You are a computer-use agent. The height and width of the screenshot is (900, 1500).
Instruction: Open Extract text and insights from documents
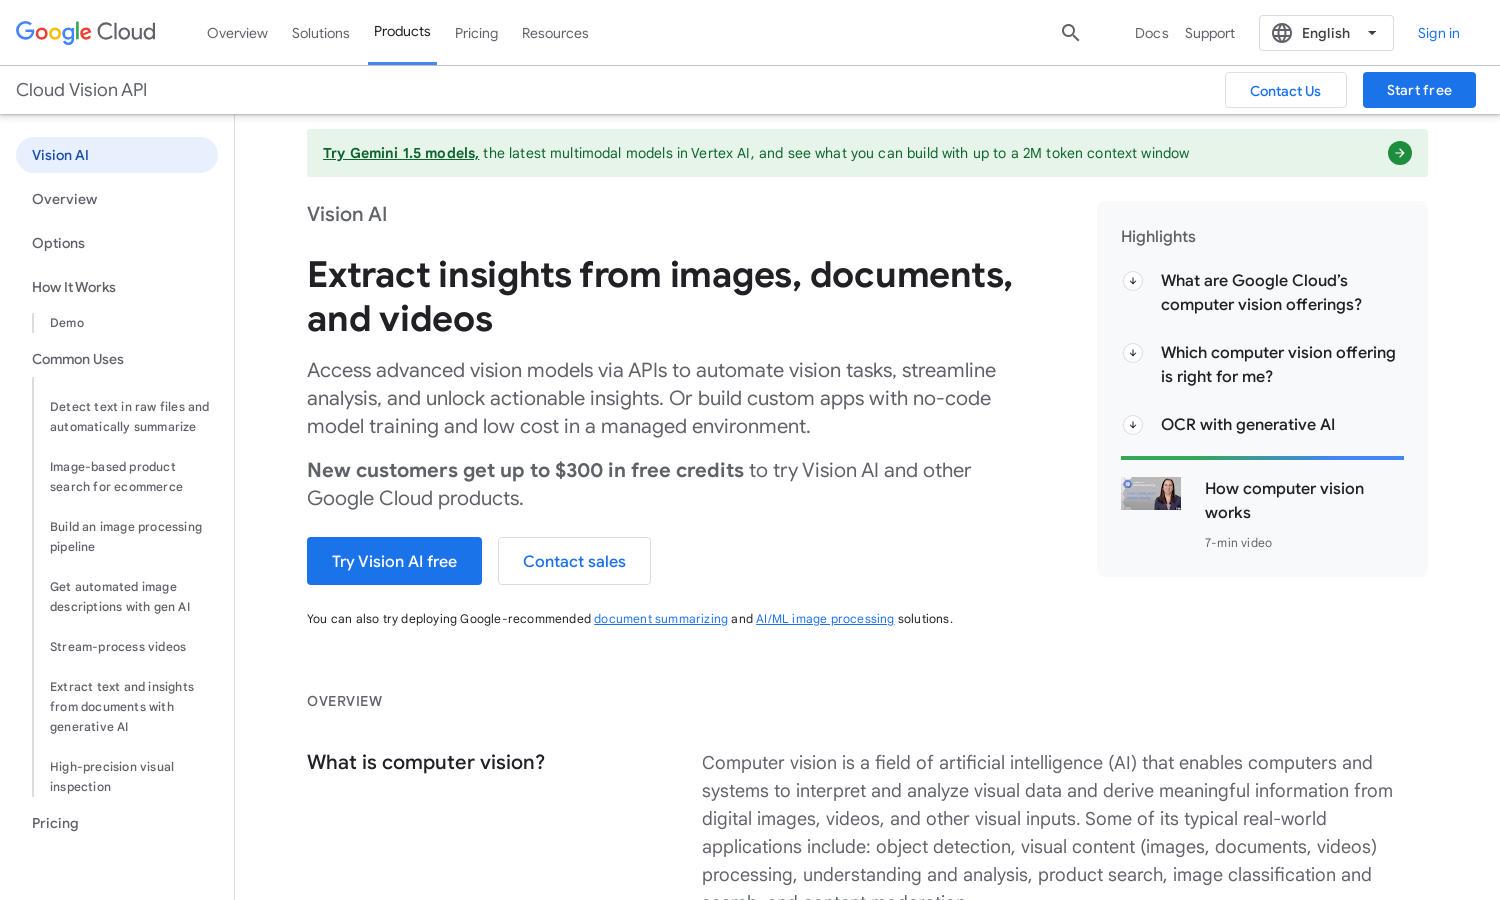[x=122, y=707]
